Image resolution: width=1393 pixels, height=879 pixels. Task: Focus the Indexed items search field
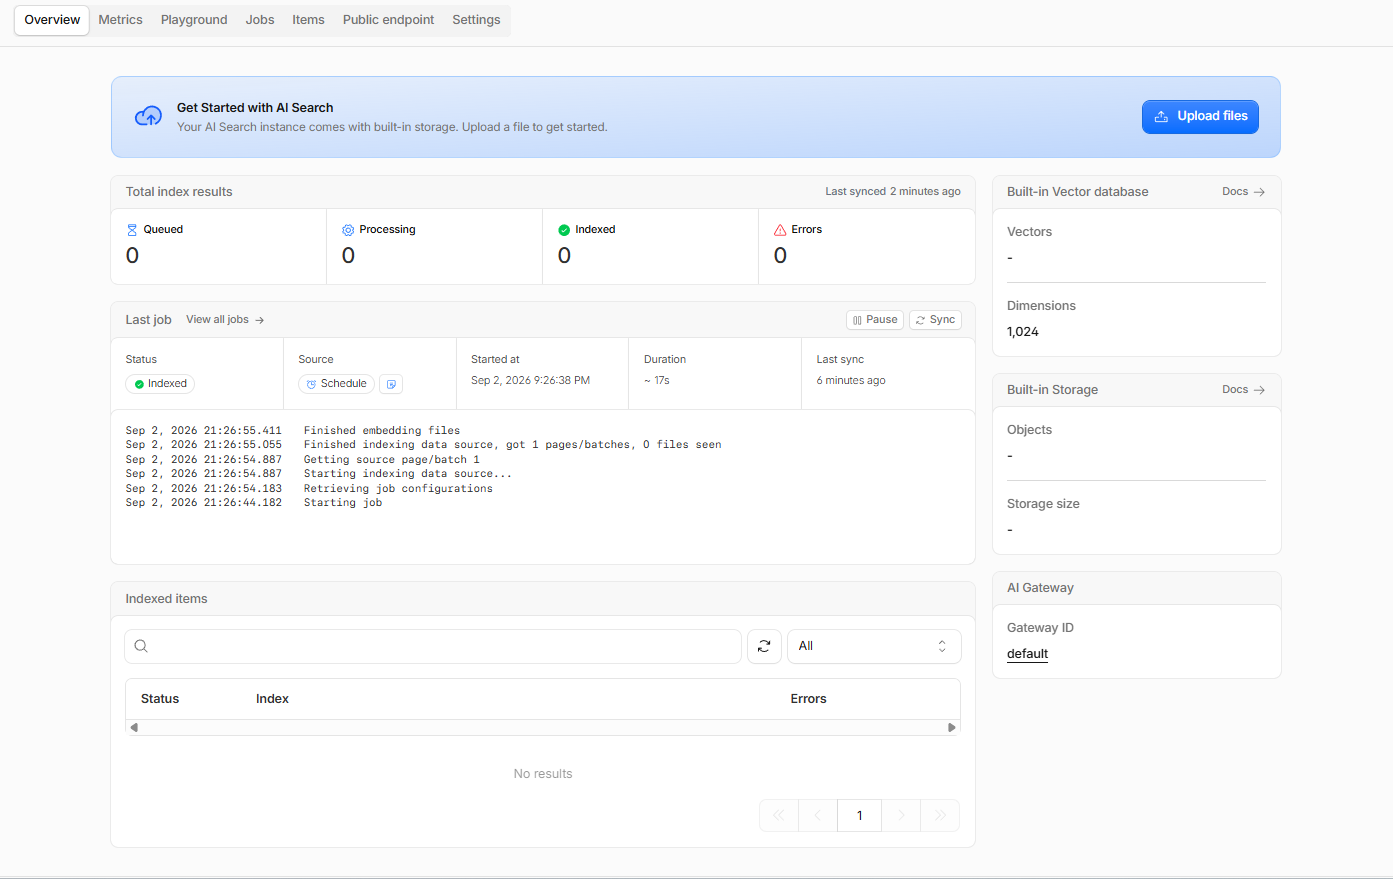tap(433, 646)
